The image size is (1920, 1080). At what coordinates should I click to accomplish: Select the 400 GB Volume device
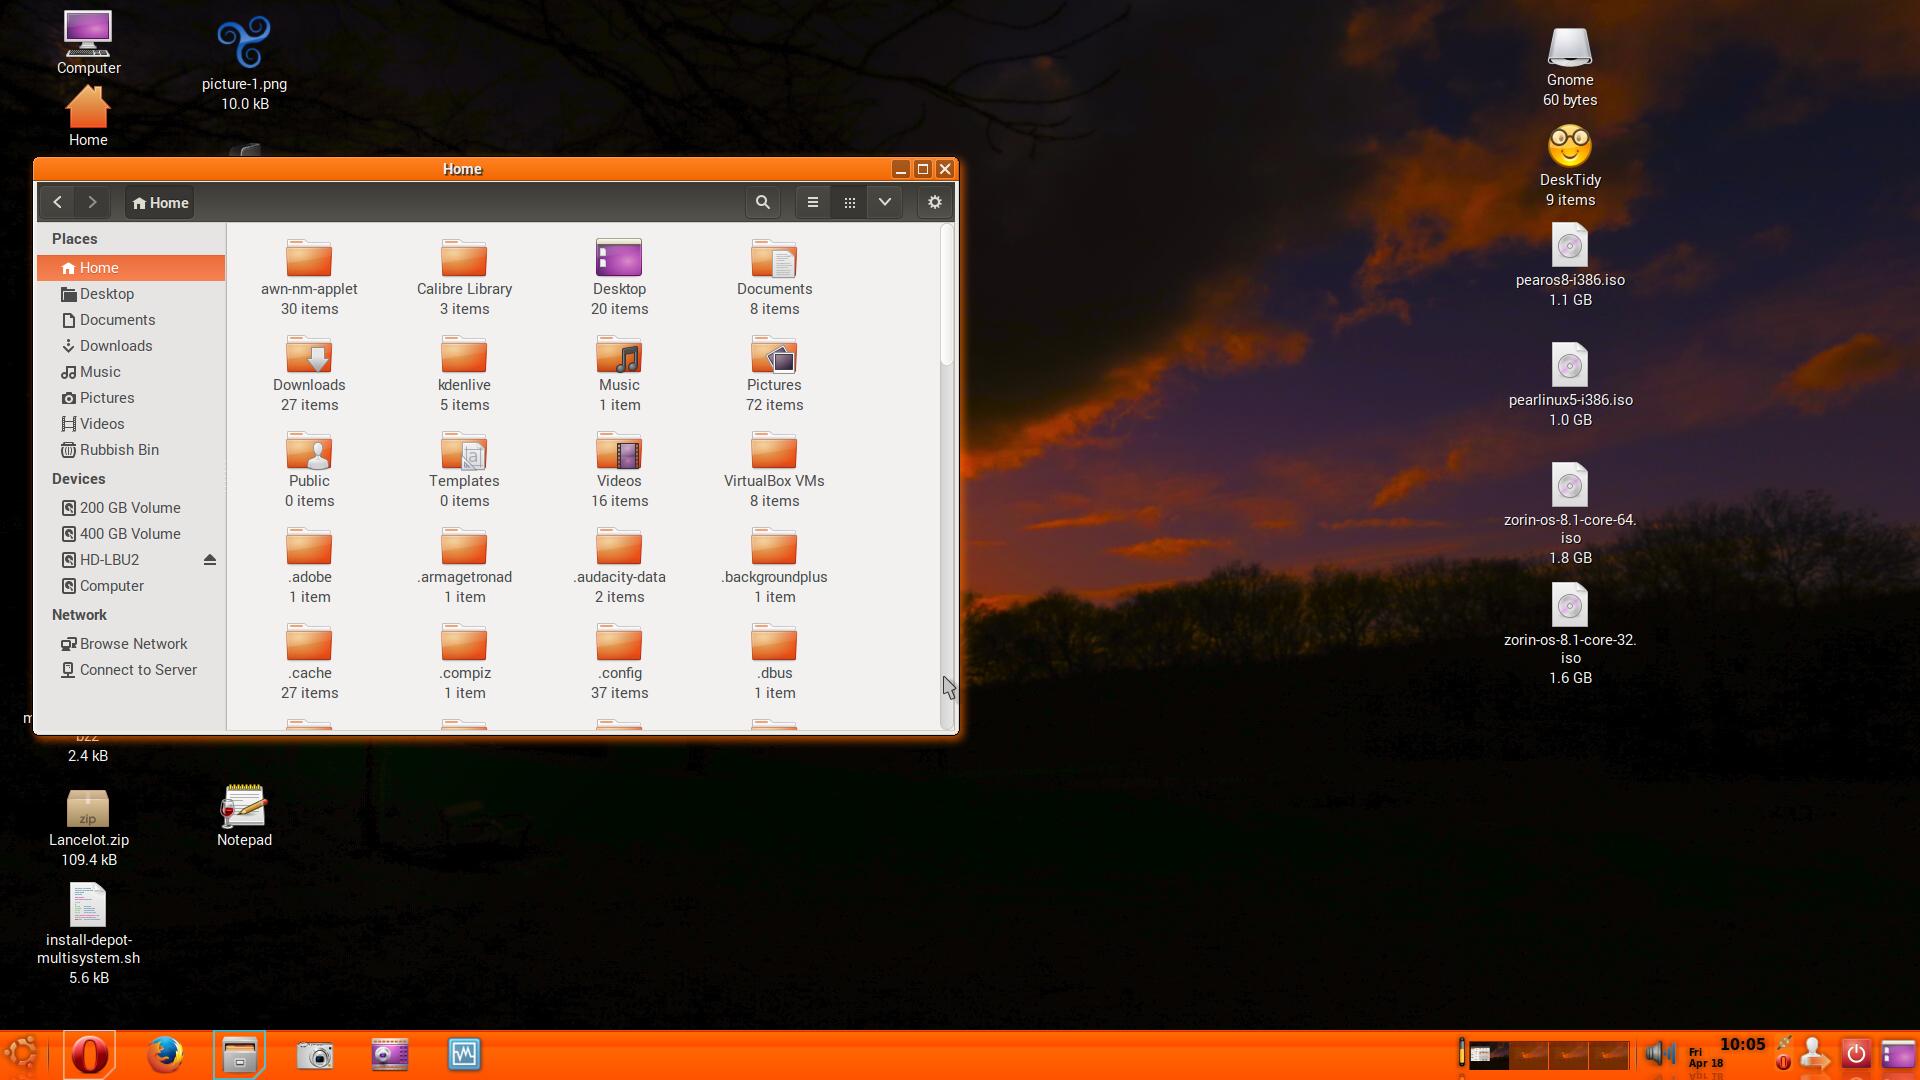pos(130,534)
